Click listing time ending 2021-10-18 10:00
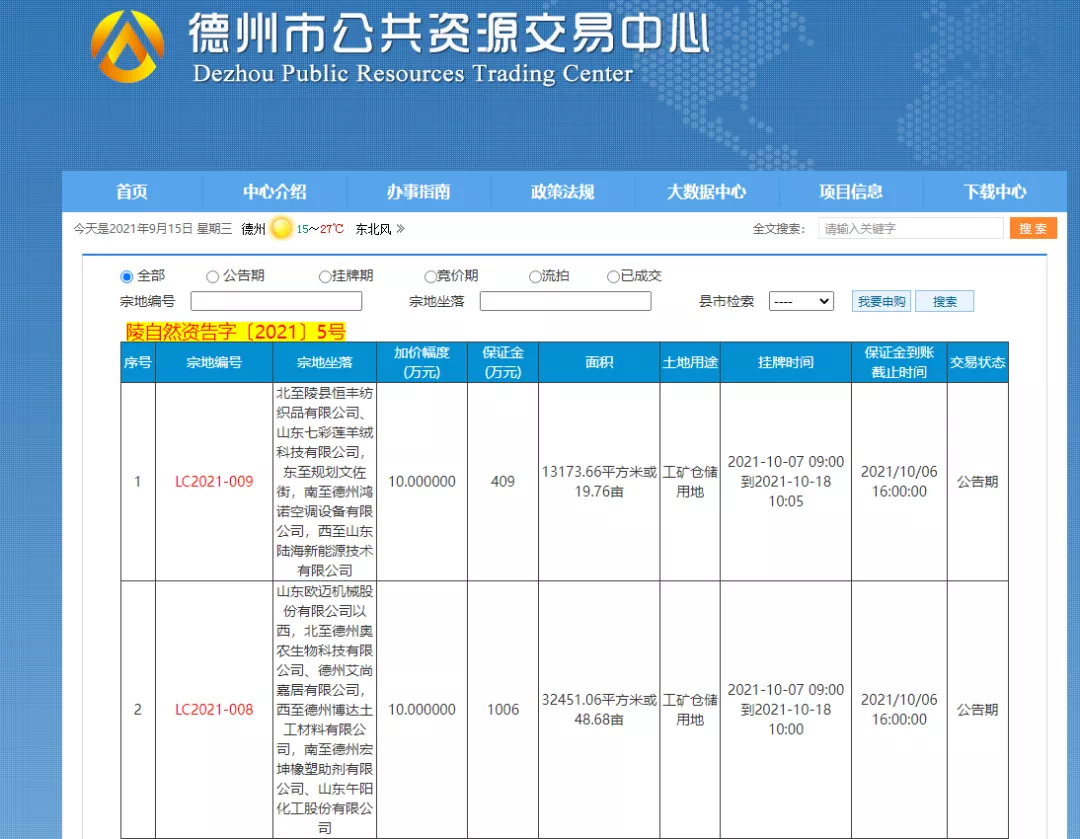 coord(786,709)
